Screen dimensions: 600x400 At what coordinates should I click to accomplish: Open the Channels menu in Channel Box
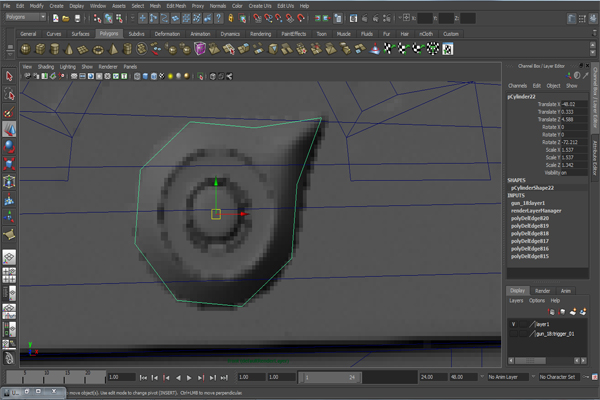tap(517, 86)
